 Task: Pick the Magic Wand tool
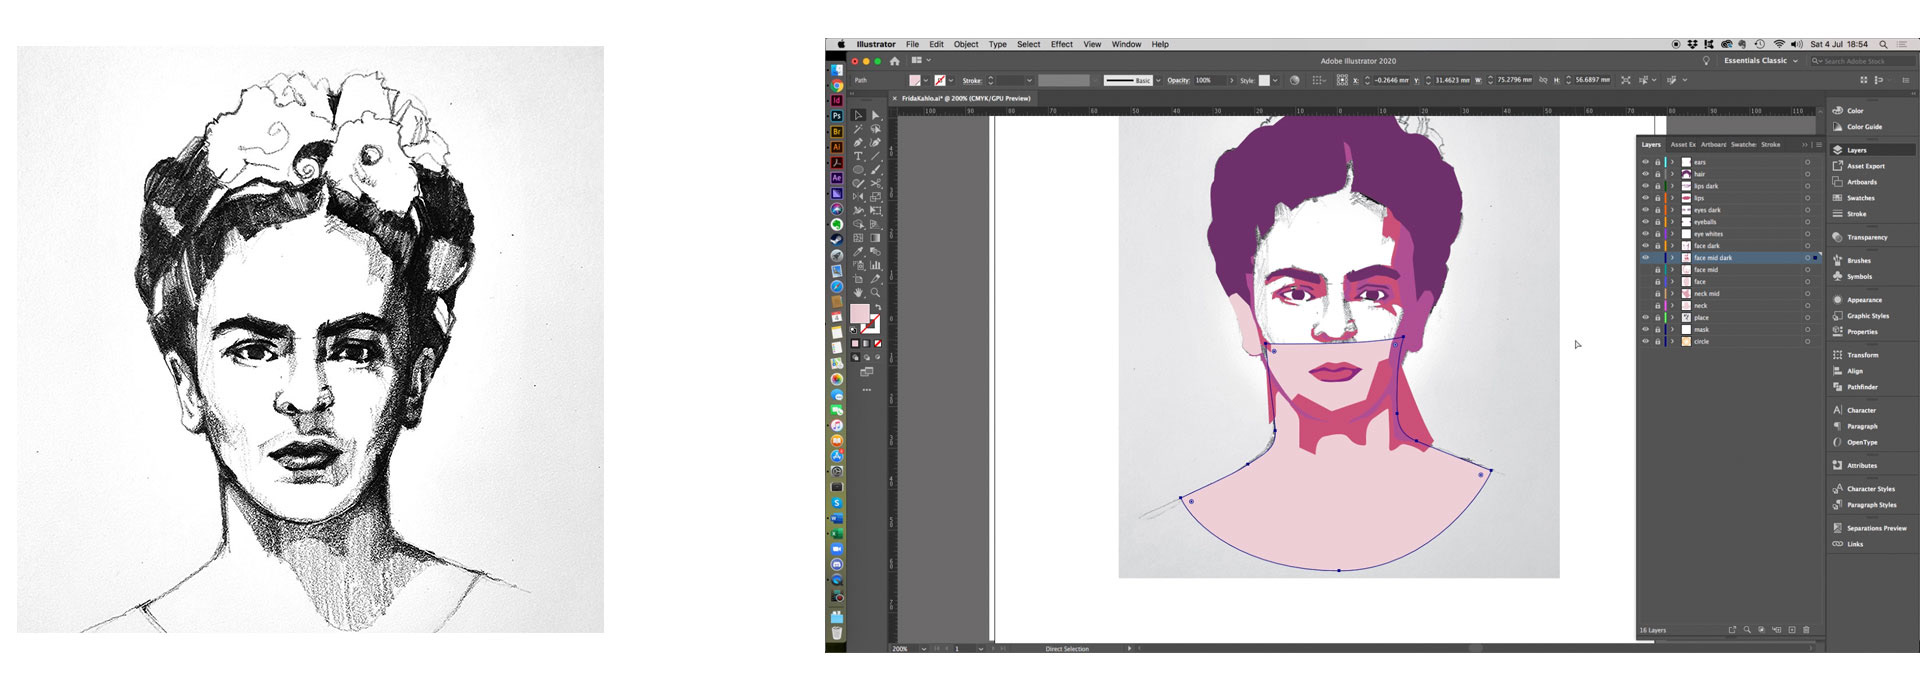tap(858, 129)
